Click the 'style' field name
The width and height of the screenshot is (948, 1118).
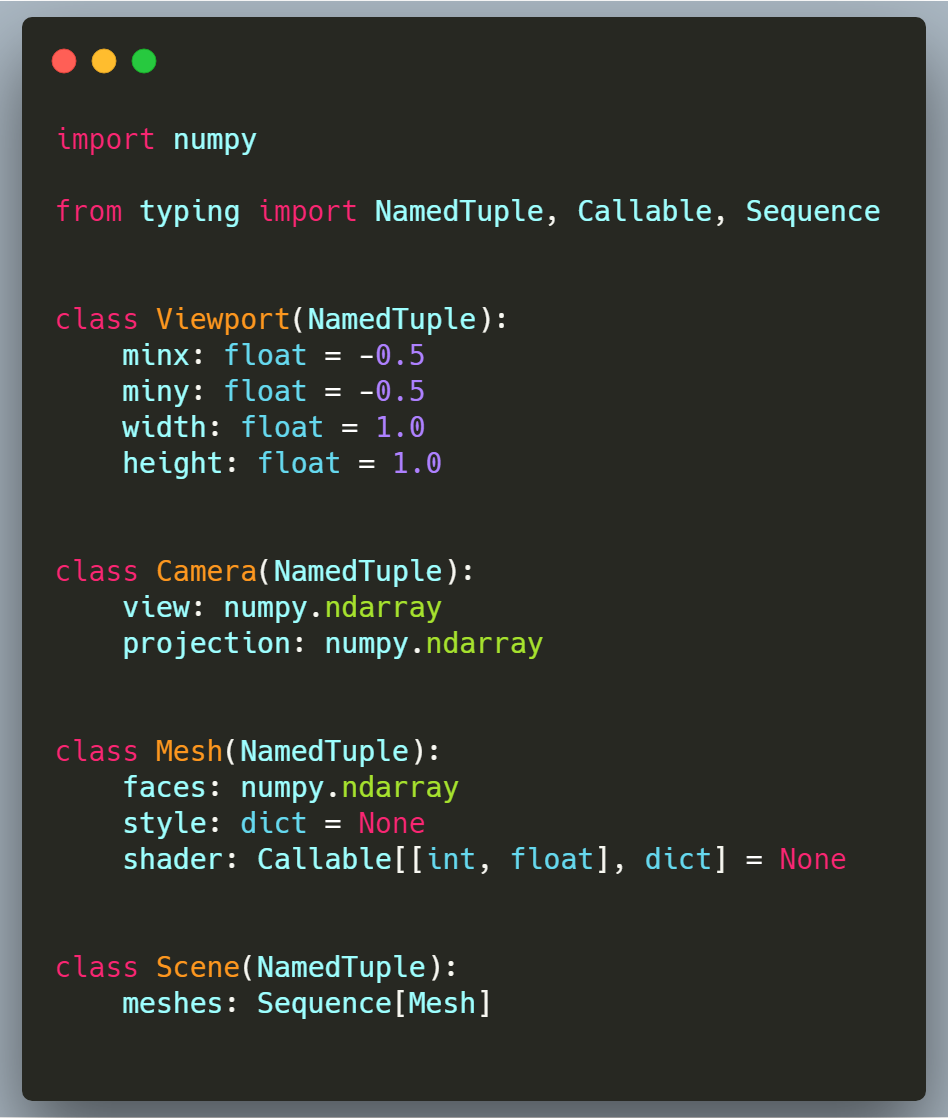click(165, 824)
